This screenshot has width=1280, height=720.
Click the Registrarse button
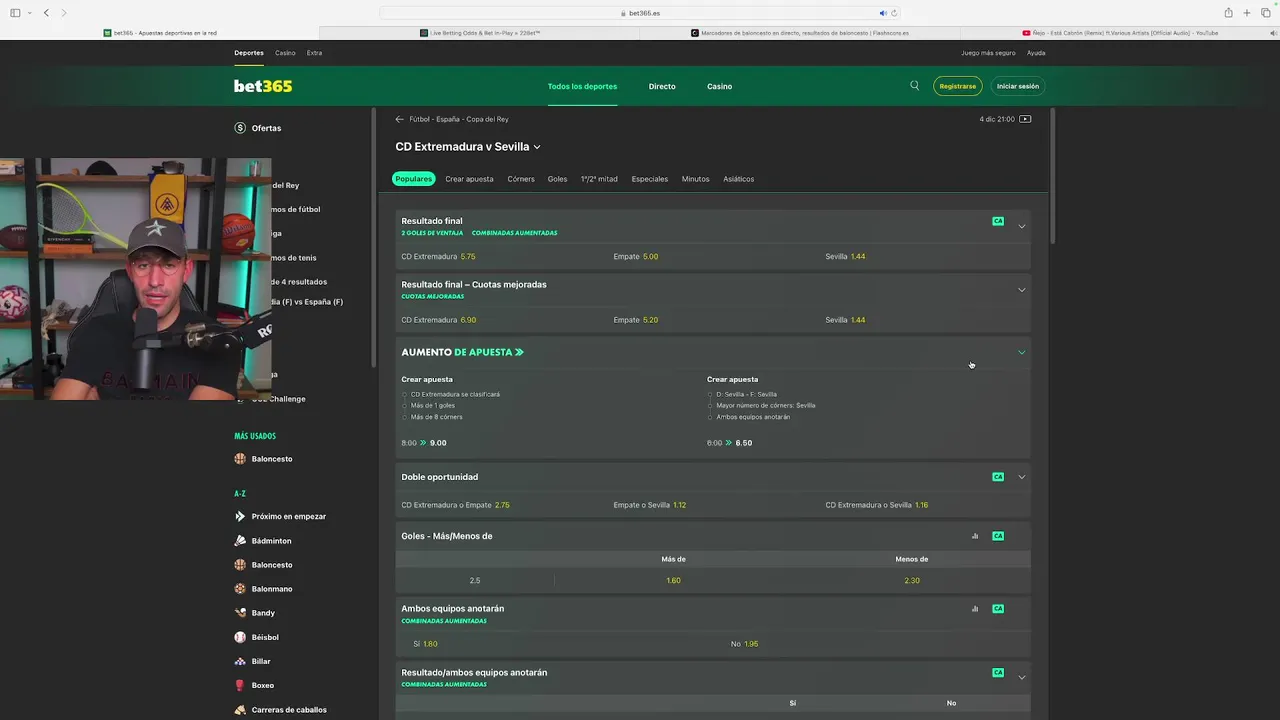tap(958, 86)
